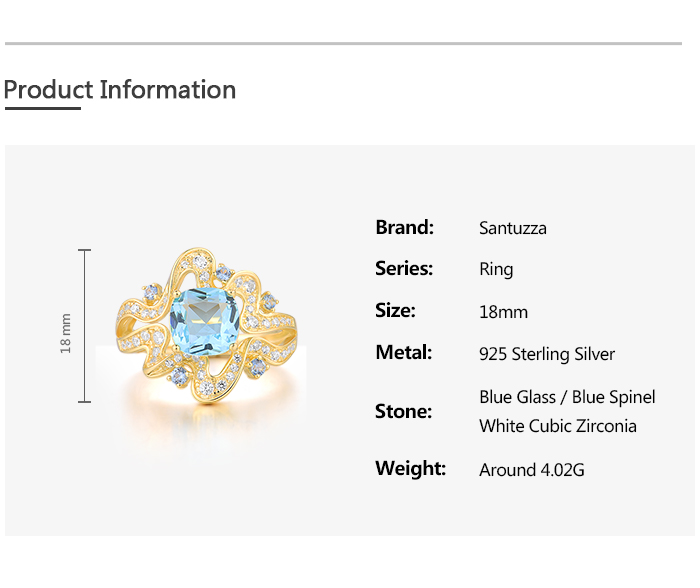Click the gray divider line at top

click(343, 44)
